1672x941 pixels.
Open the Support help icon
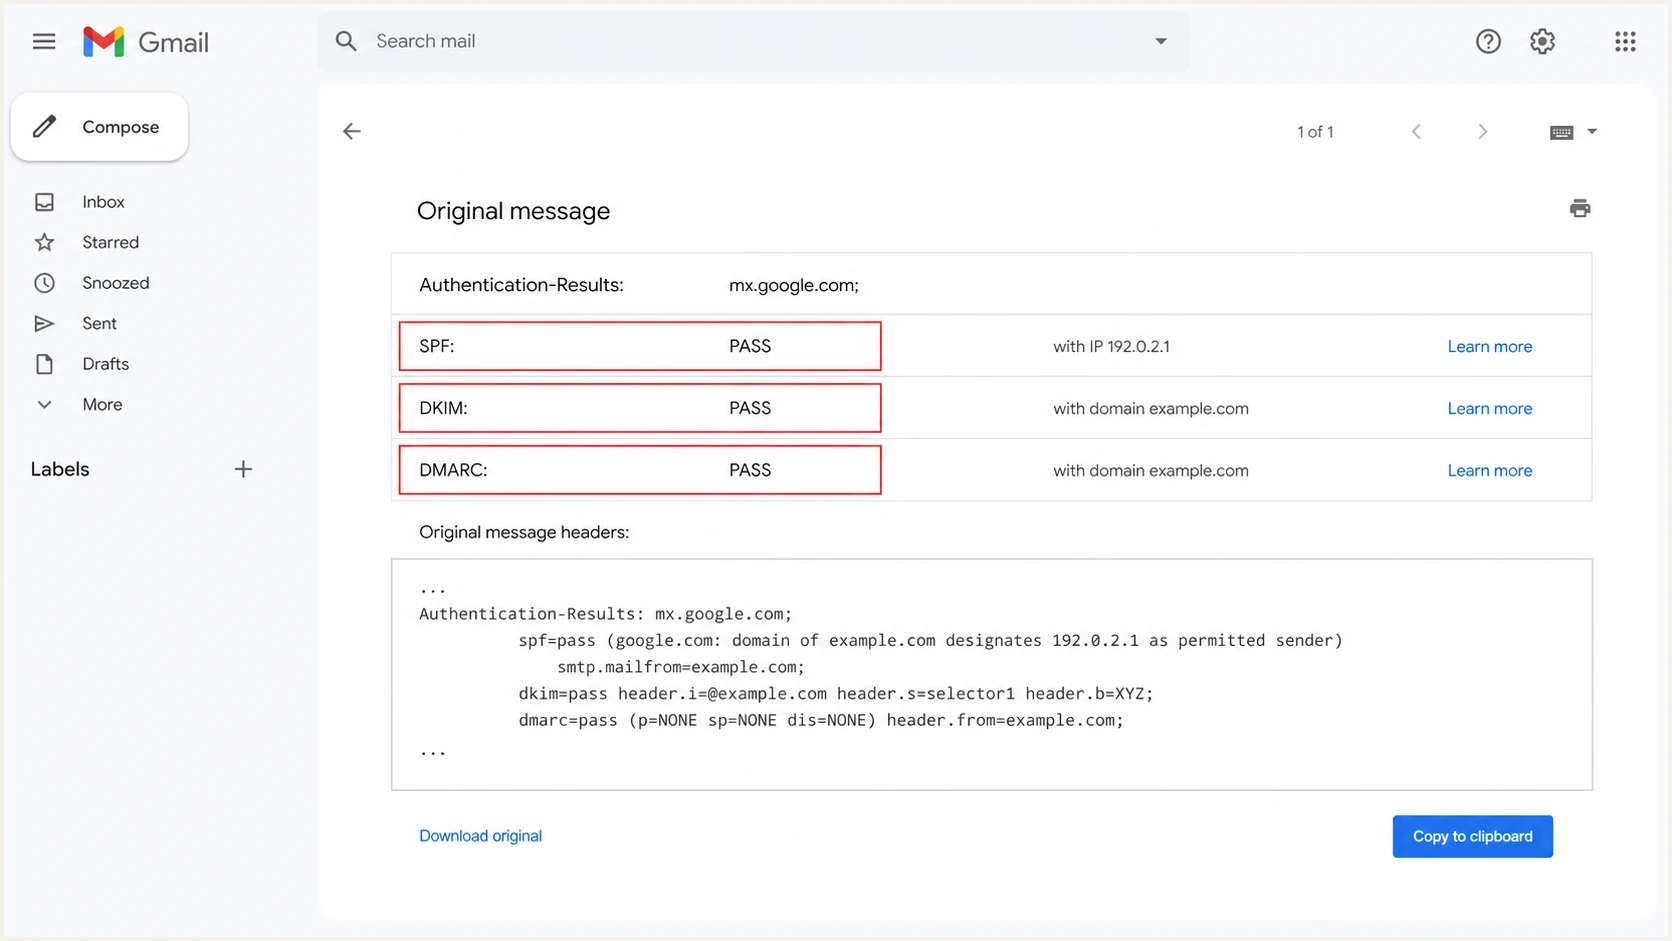pos(1488,41)
